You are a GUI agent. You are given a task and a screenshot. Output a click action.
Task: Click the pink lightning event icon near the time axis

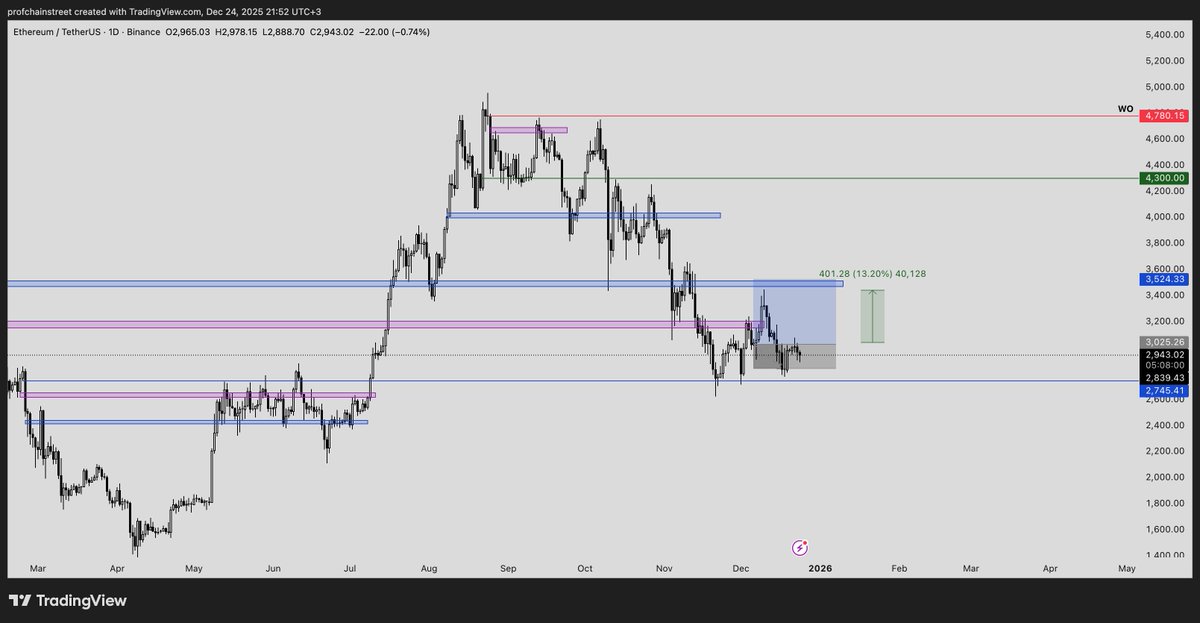click(800, 547)
